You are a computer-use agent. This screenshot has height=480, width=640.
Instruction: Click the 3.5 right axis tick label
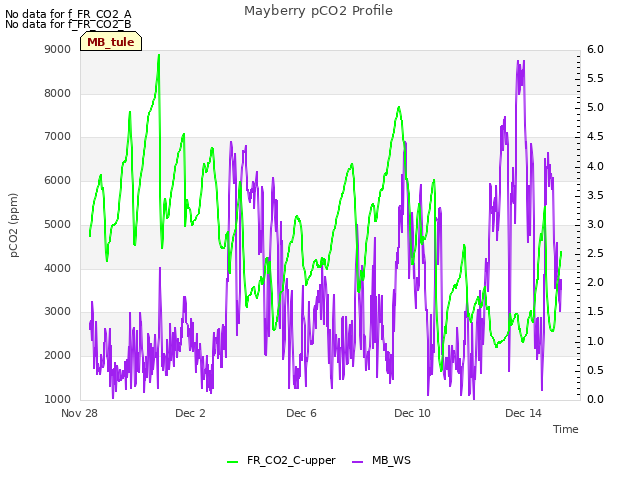point(595,195)
